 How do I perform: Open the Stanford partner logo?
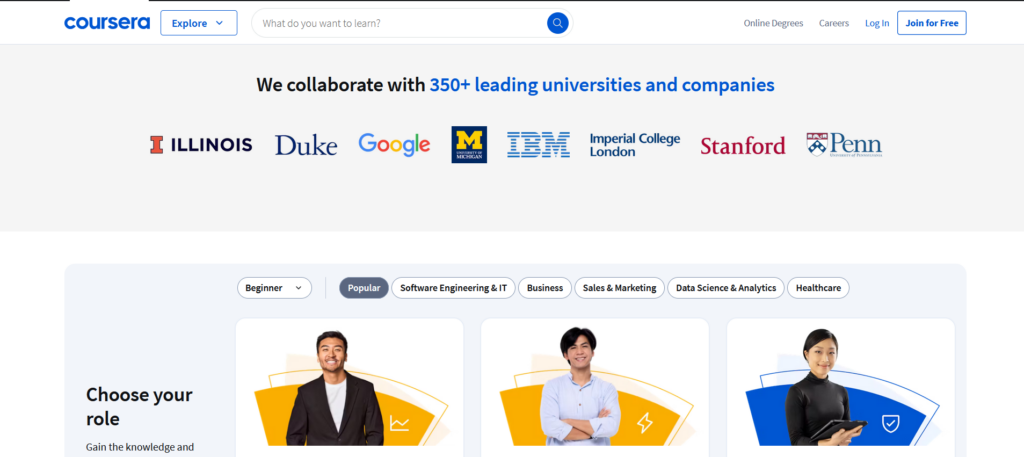coord(743,146)
